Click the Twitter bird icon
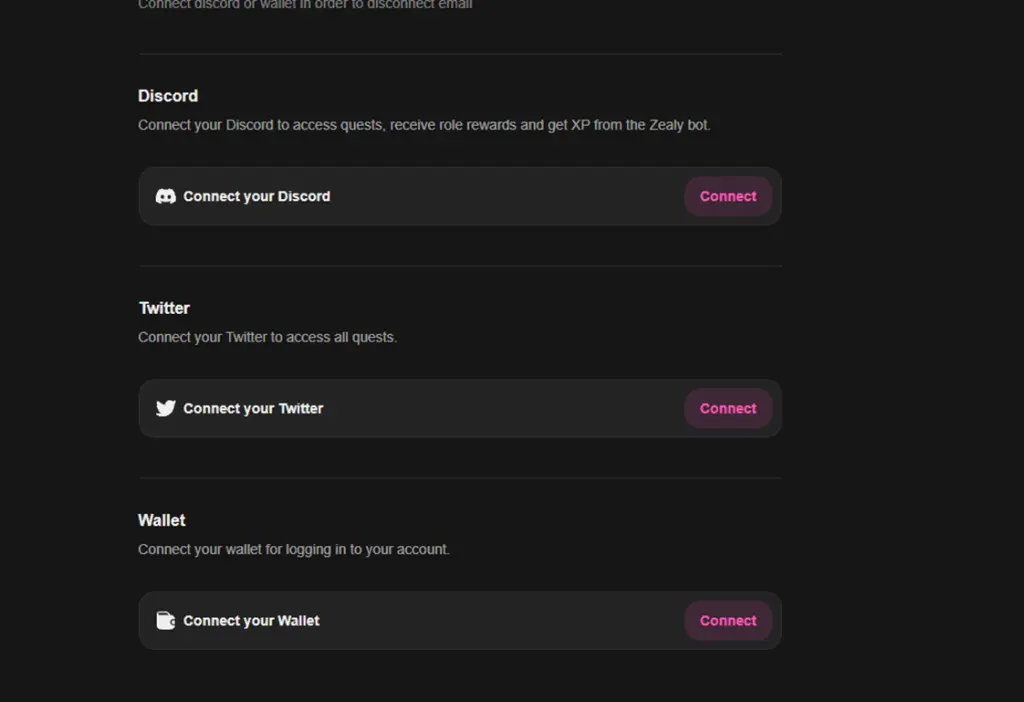This screenshot has width=1024, height=702. click(166, 409)
